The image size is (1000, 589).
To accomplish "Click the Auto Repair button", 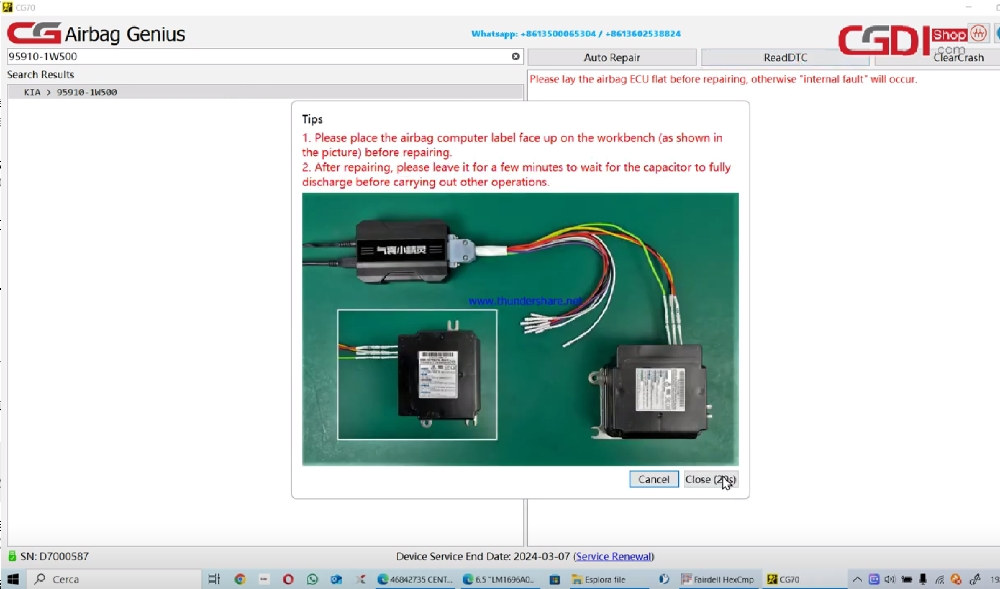I will coord(612,57).
